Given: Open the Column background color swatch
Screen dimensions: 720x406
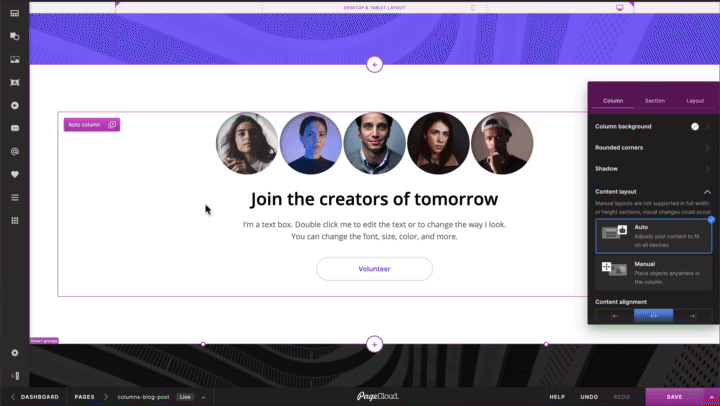Looking at the screenshot, I should pyautogui.click(x=695, y=126).
